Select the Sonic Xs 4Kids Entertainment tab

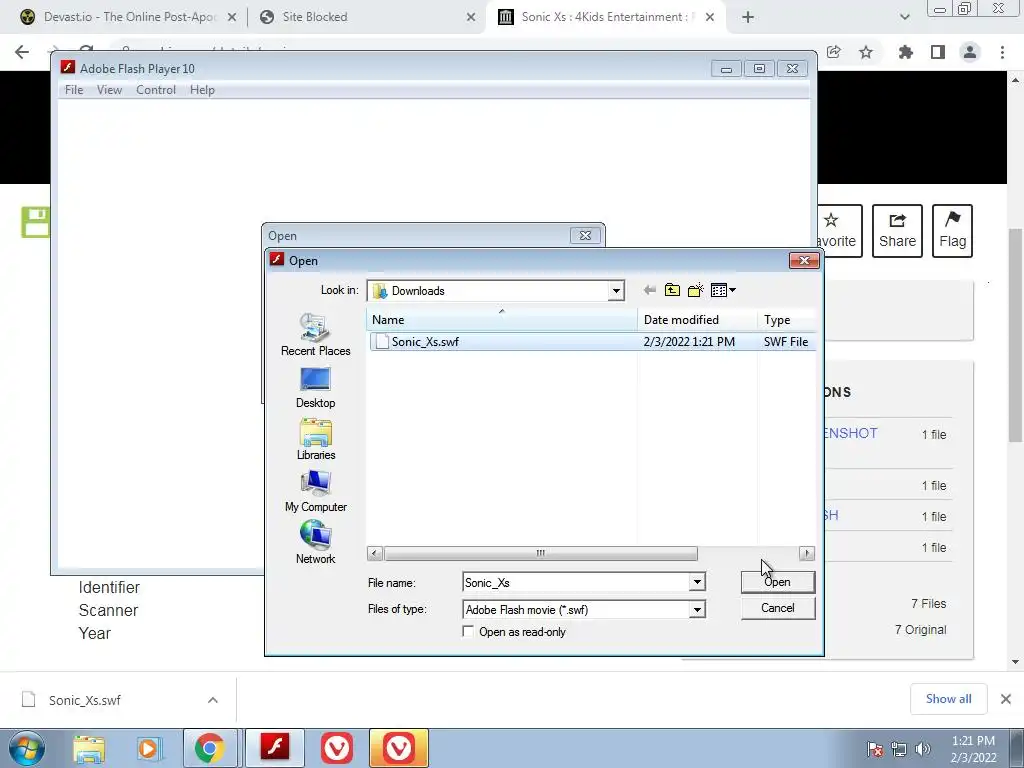pyautogui.click(x=606, y=17)
